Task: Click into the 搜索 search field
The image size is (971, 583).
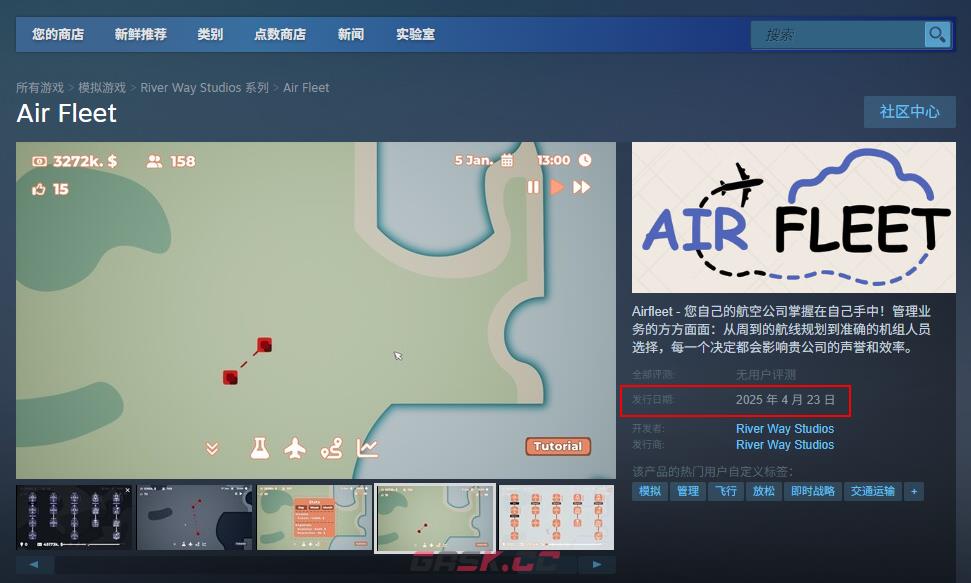Action: pos(838,35)
